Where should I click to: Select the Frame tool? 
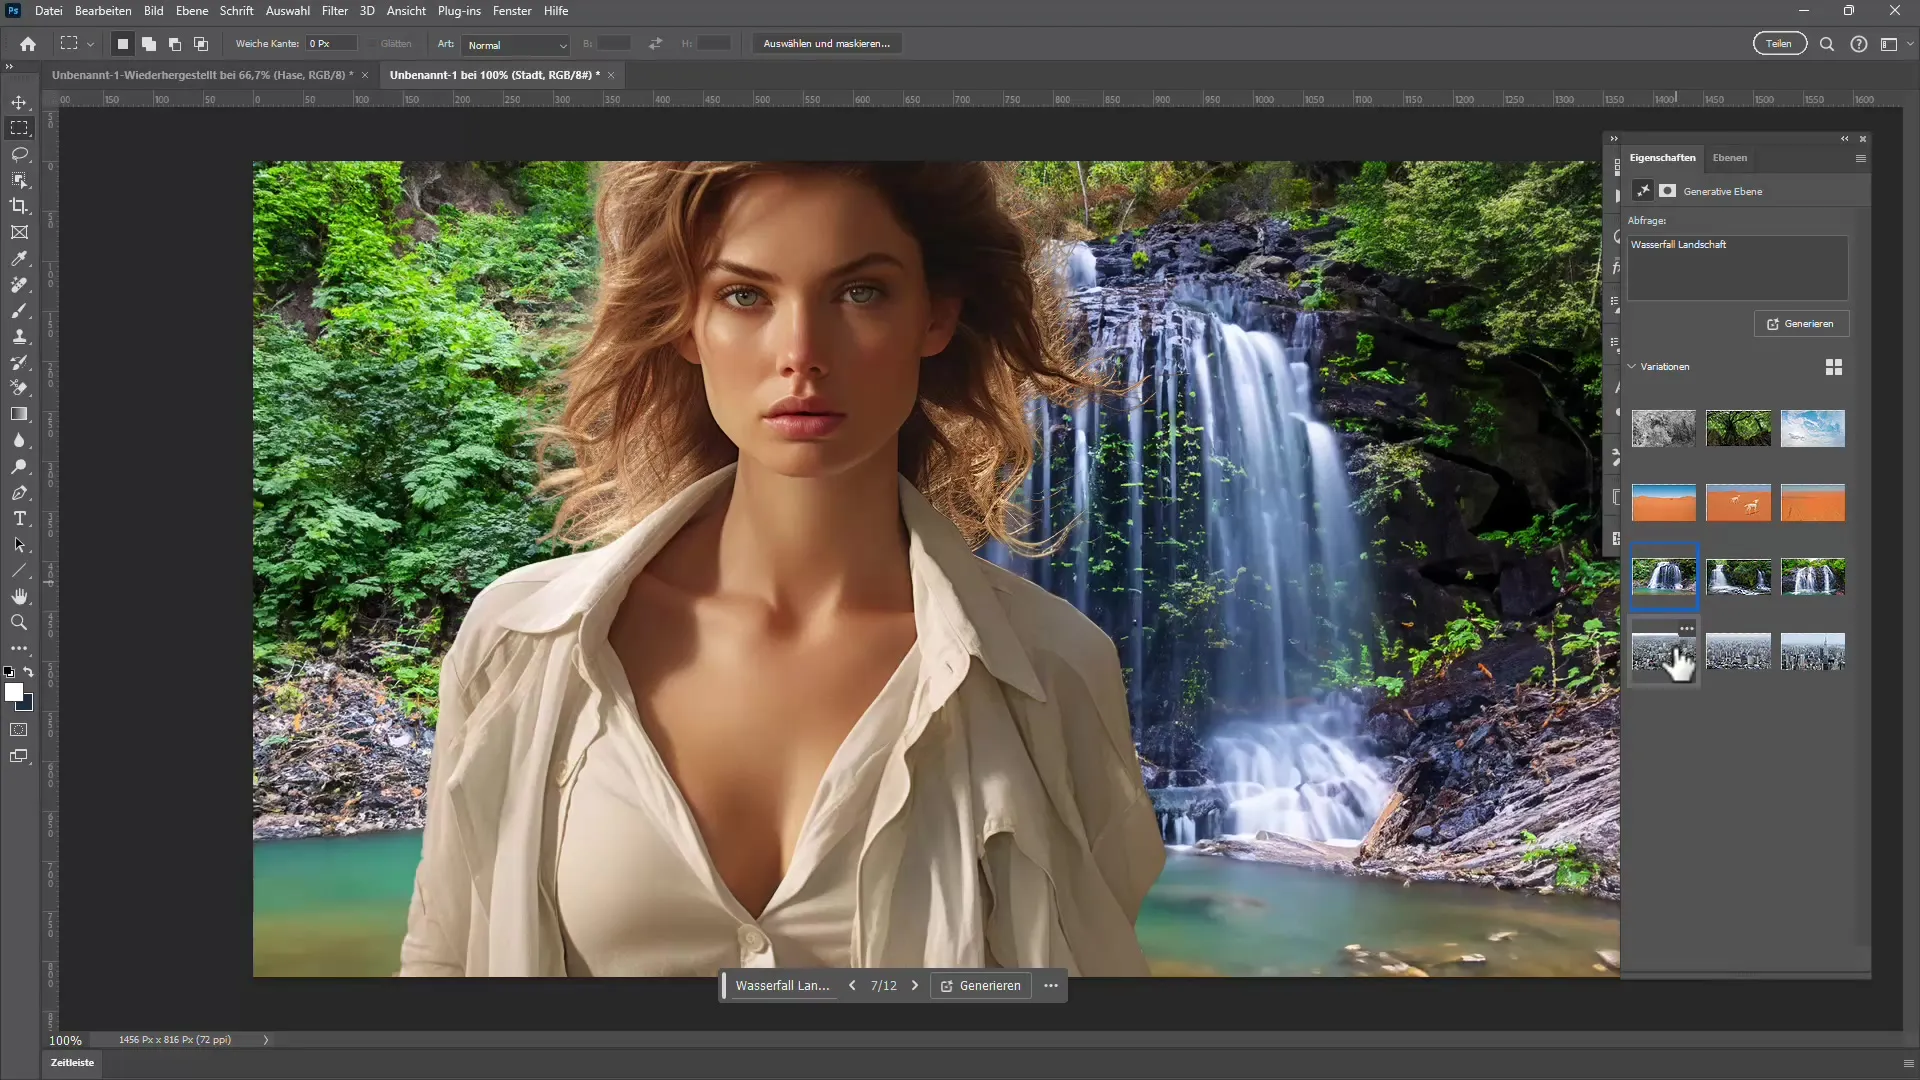click(19, 232)
